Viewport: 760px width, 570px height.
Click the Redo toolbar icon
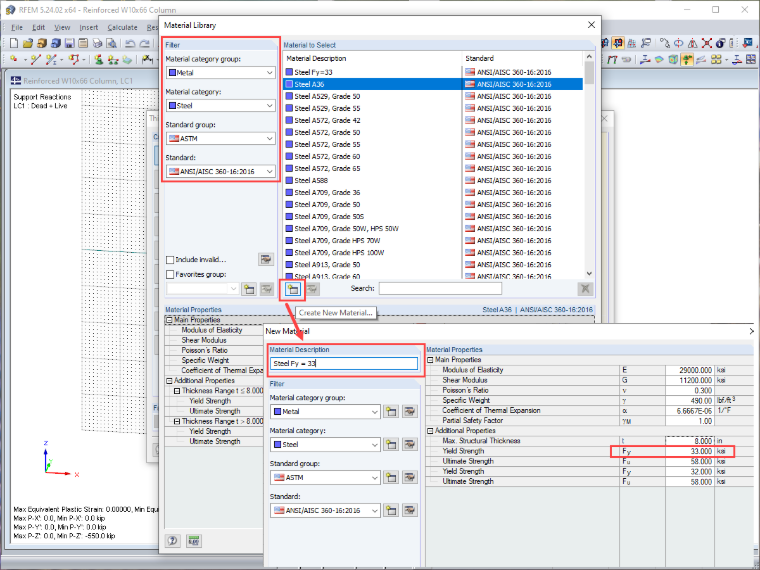tap(144, 44)
